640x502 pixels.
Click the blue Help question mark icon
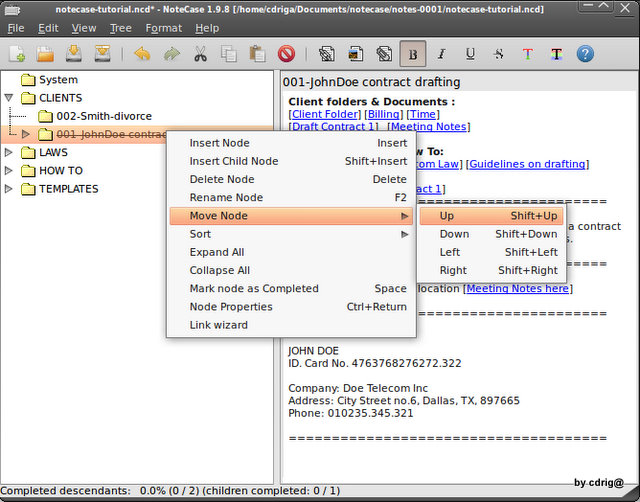pyautogui.click(x=585, y=54)
